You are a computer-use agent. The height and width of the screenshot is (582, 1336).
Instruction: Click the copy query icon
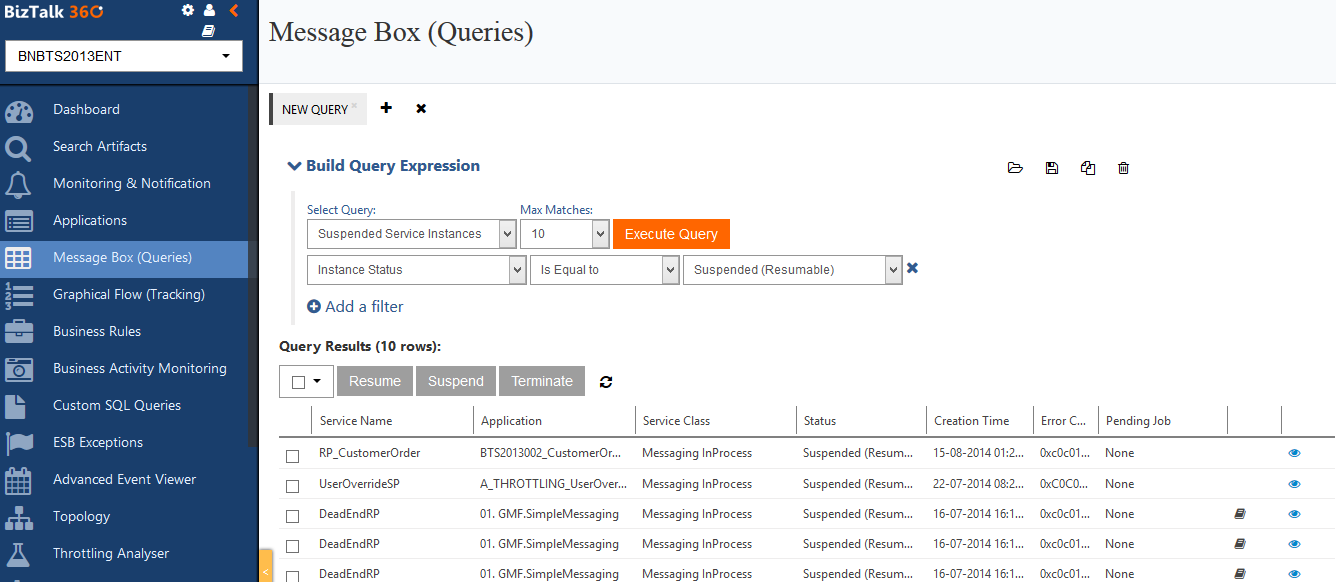(1088, 168)
